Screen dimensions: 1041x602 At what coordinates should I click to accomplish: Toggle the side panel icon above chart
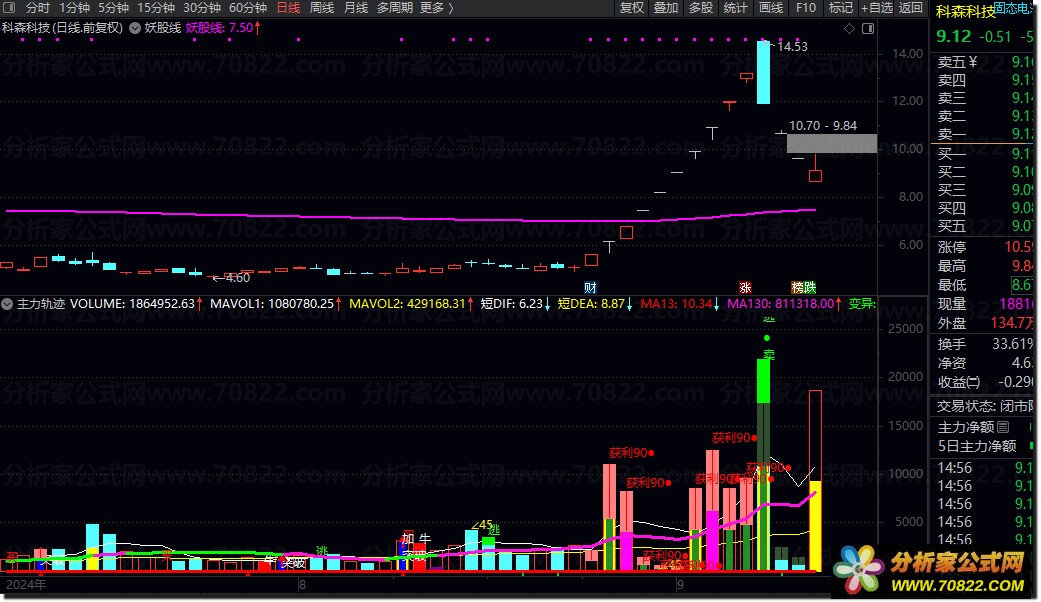(x=868, y=29)
